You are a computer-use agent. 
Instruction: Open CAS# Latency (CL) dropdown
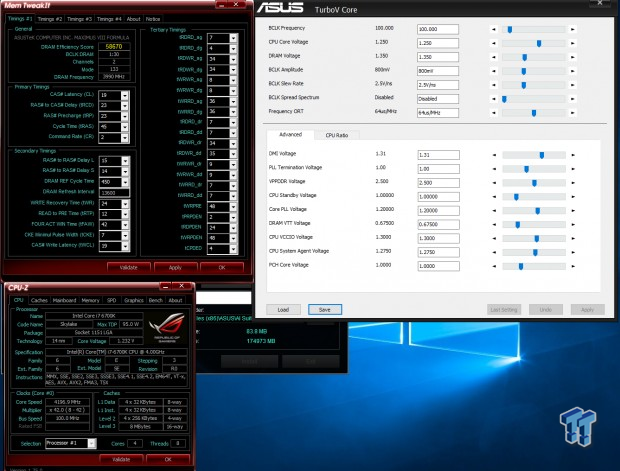125,95
